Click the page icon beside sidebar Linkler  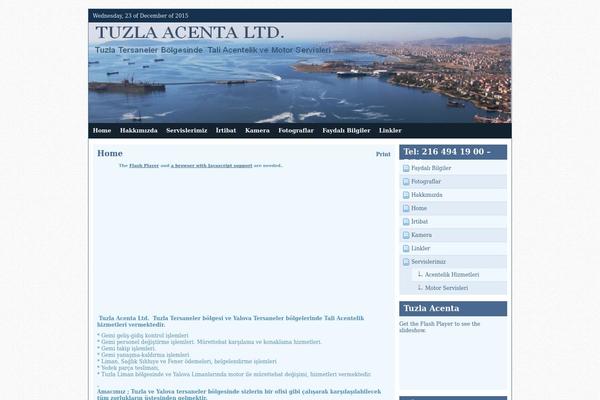(x=406, y=248)
